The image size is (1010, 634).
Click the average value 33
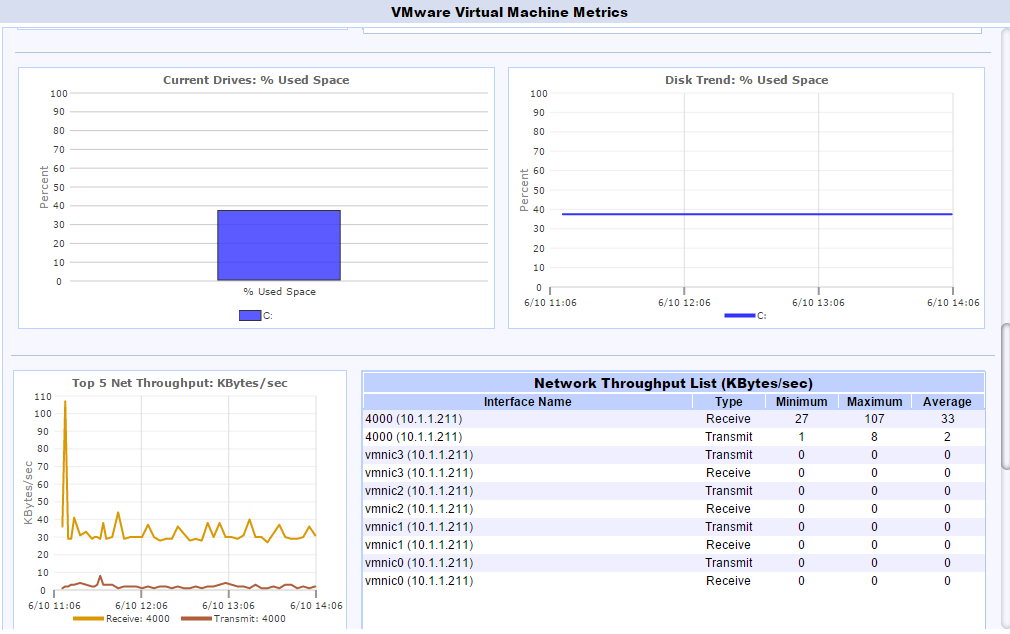coord(948,419)
